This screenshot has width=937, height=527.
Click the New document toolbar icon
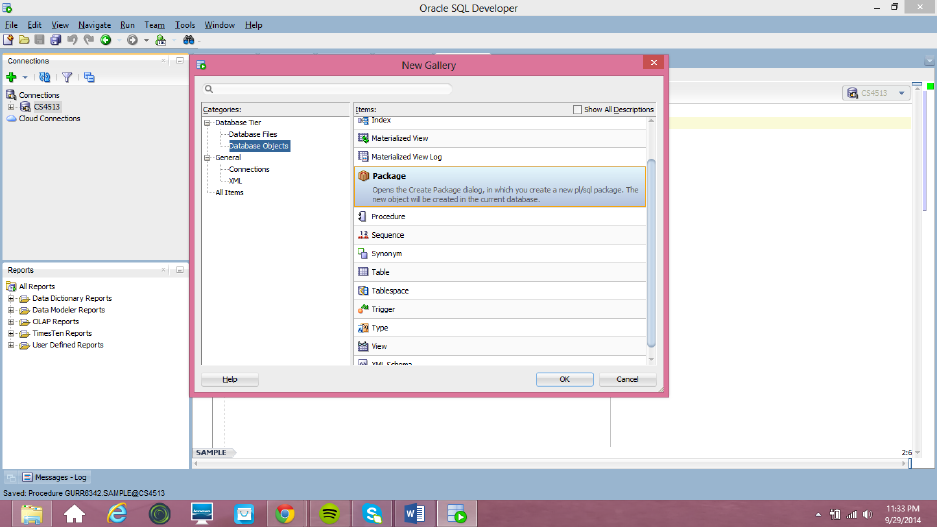[x=8, y=40]
